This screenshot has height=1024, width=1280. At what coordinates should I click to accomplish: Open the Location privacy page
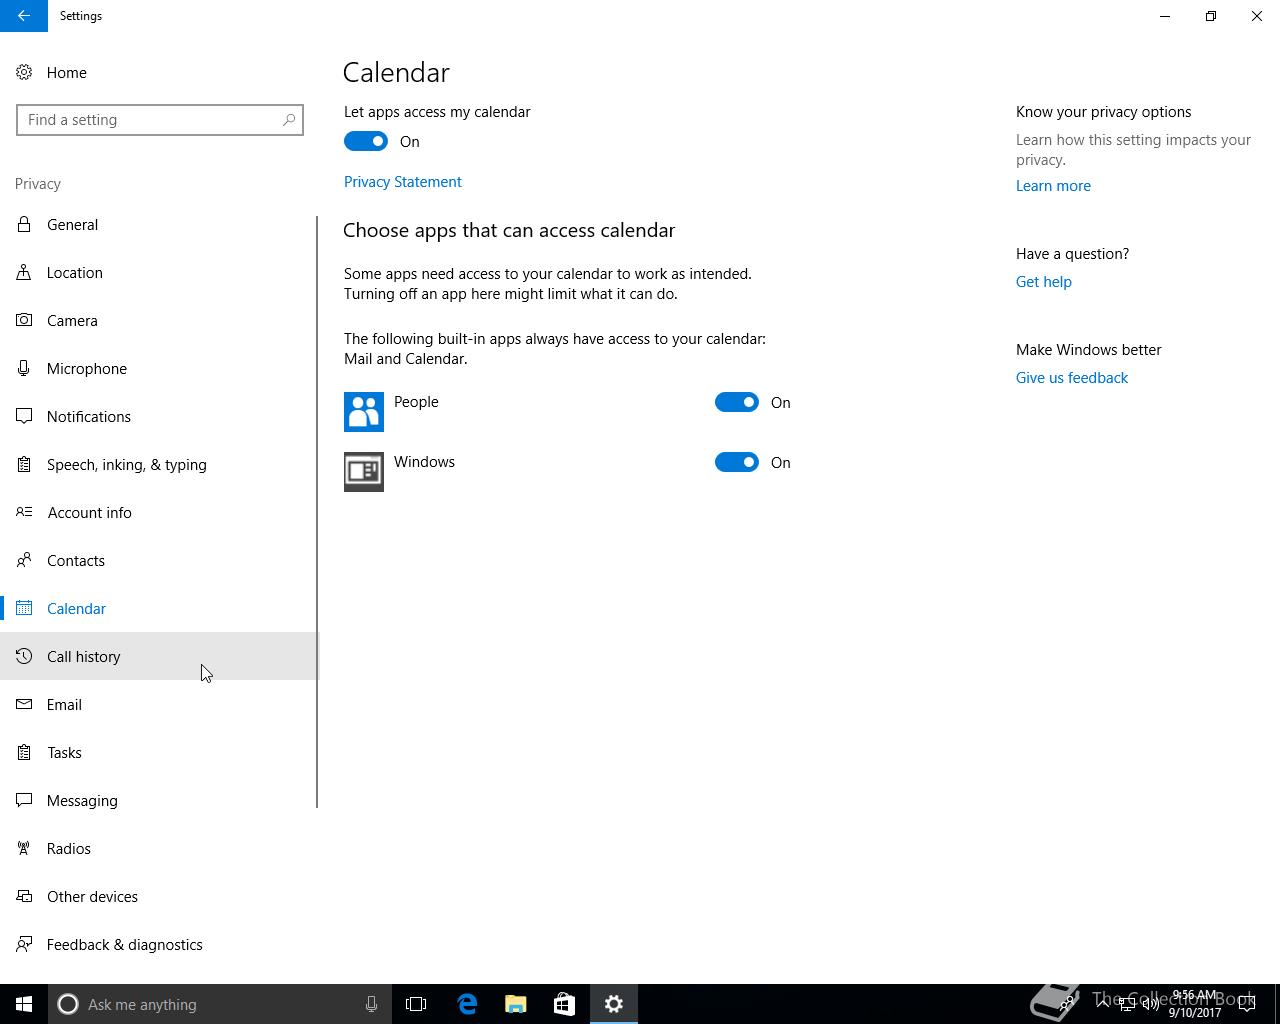(158, 272)
